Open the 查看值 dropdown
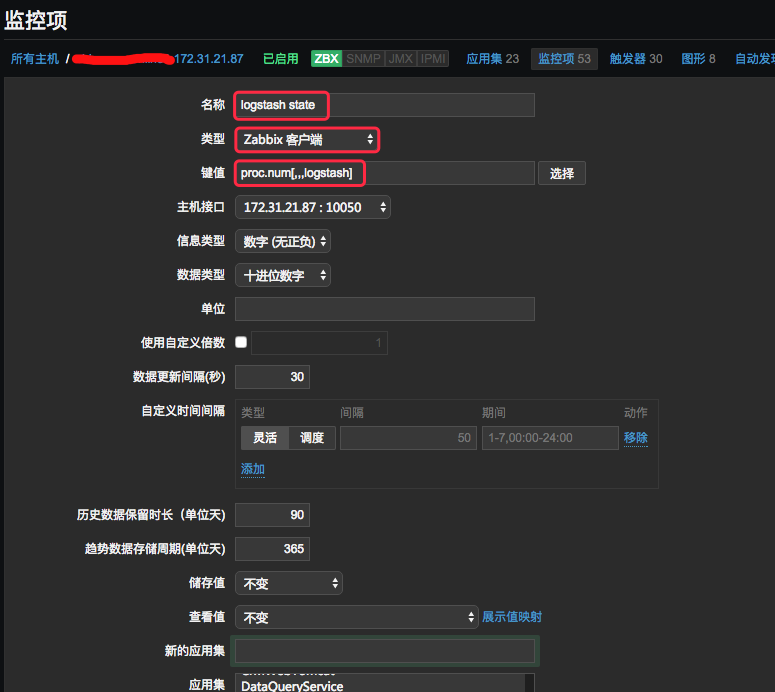This screenshot has width=775, height=692. pos(356,617)
